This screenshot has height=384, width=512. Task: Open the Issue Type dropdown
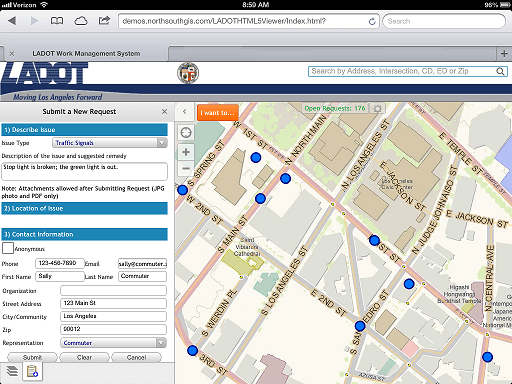110,143
